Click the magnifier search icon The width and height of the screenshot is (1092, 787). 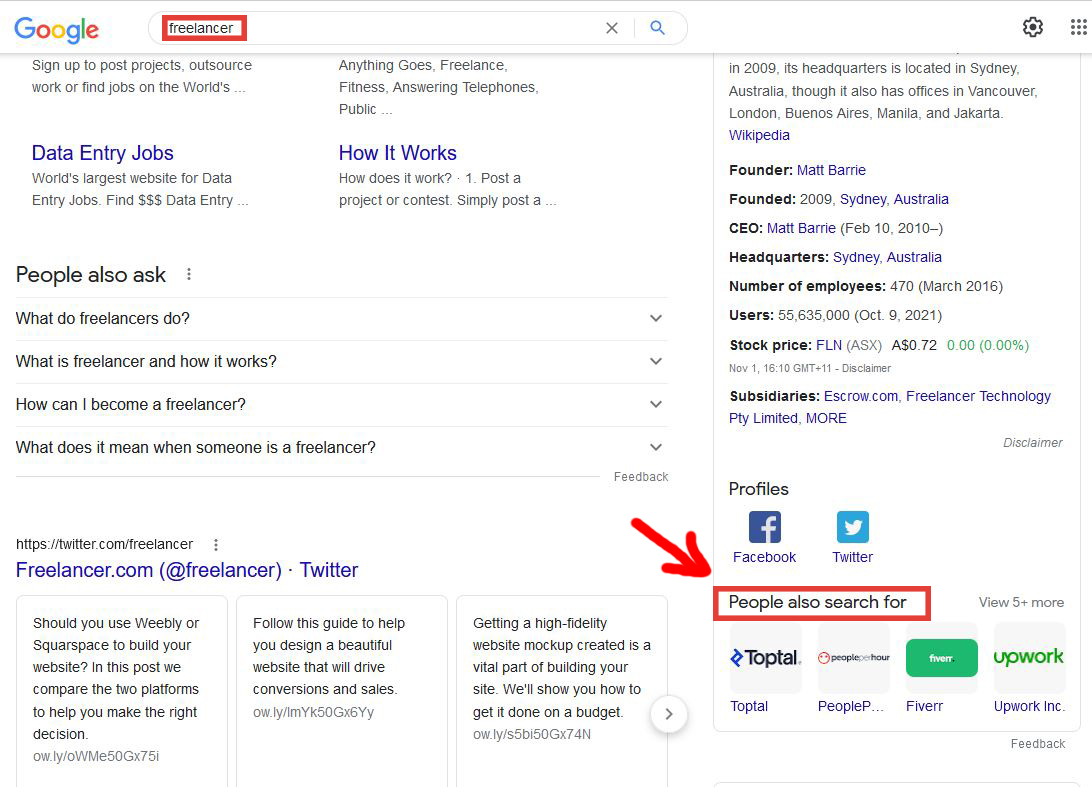(x=657, y=28)
